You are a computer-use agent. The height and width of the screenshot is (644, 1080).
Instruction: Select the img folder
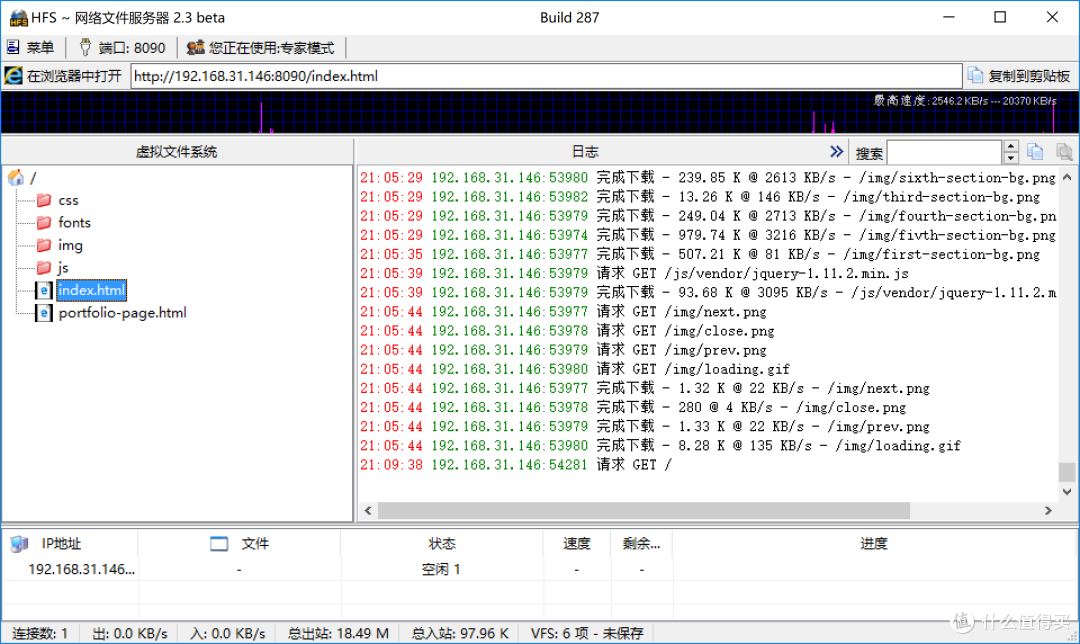coord(70,245)
